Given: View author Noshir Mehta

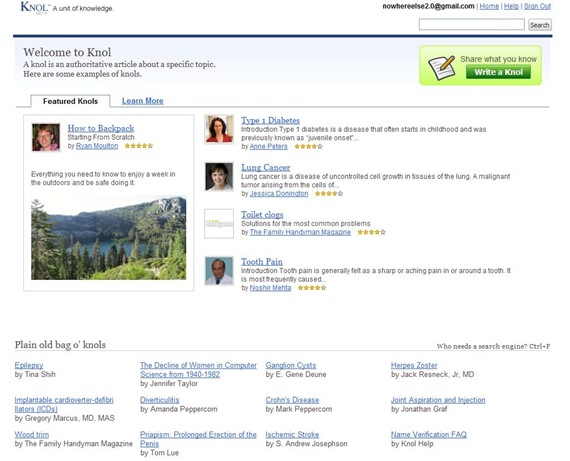Looking at the screenshot, I should point(270,288).
